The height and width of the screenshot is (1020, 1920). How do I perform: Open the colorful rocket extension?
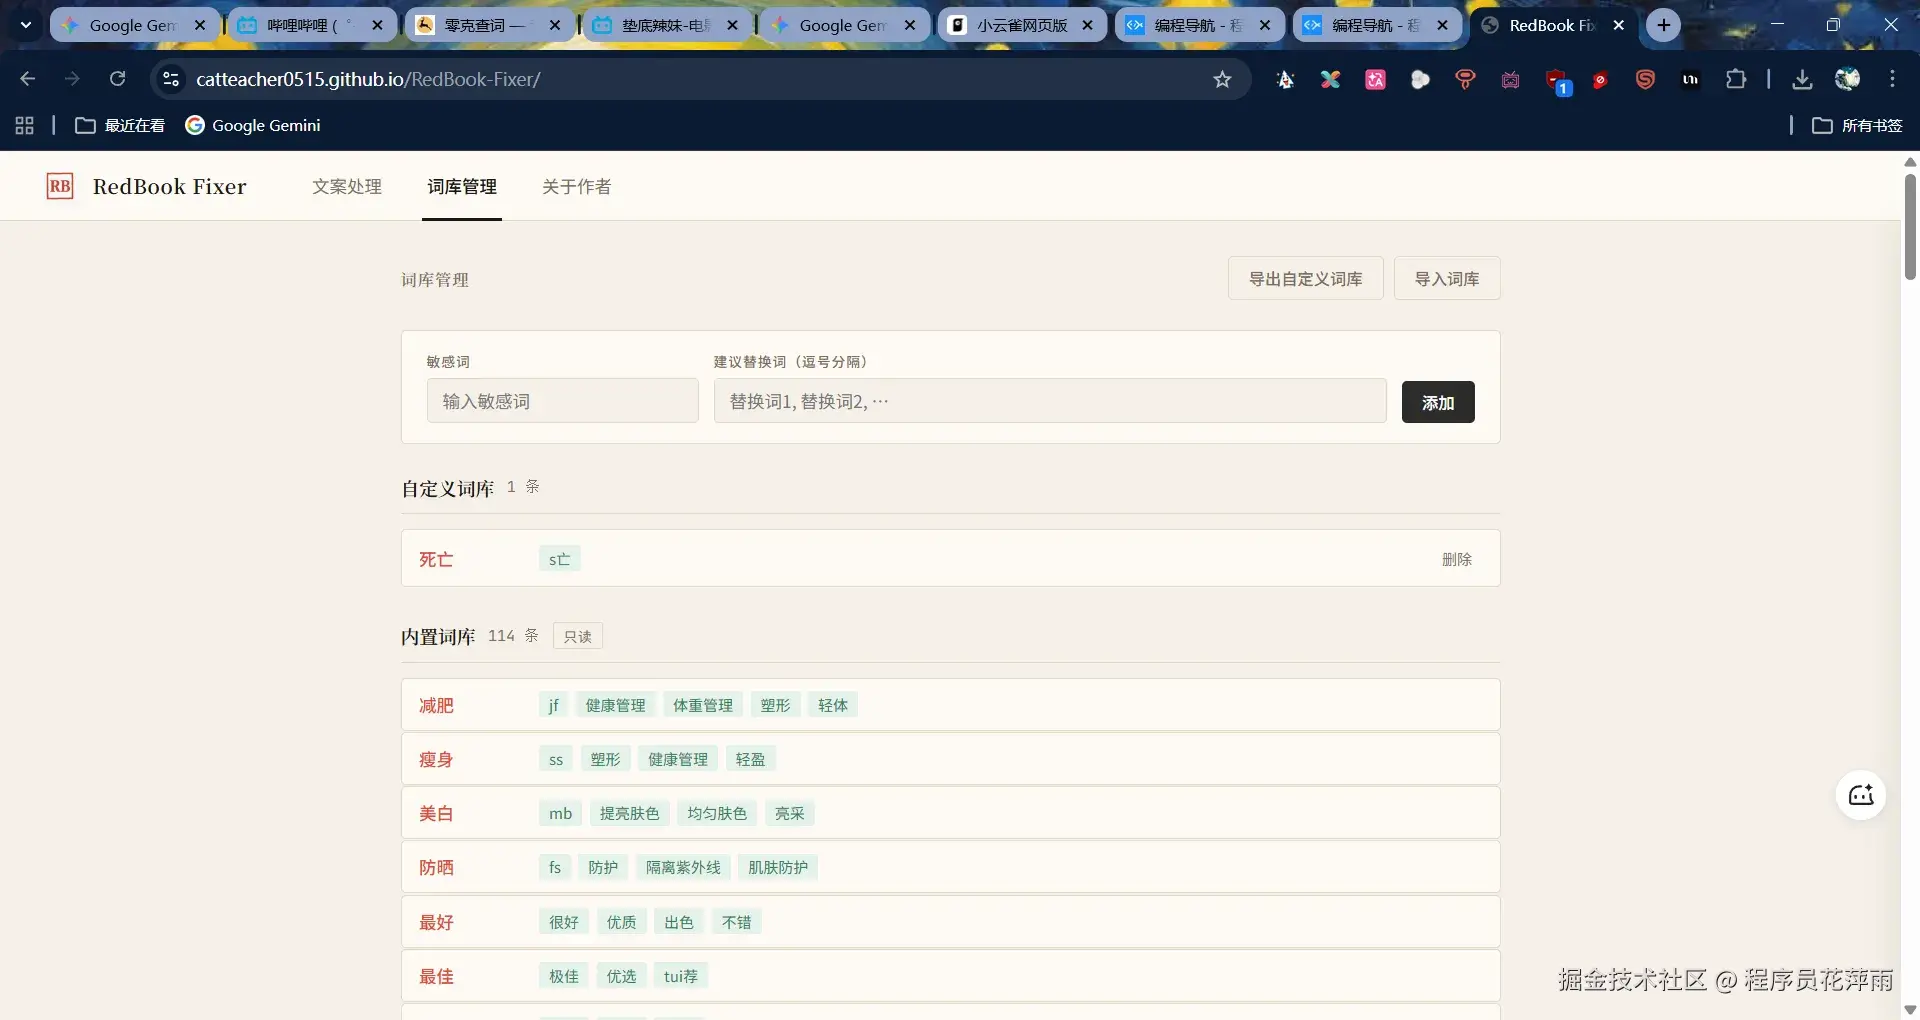click(x=1286, y=80)
